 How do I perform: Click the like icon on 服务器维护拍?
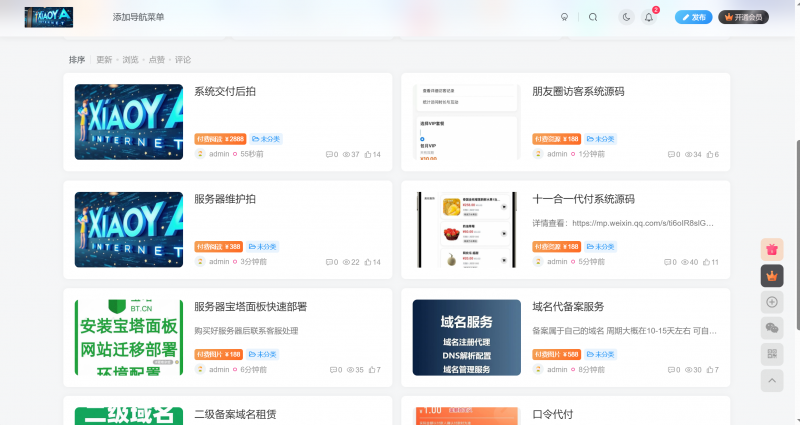[368, 262]
